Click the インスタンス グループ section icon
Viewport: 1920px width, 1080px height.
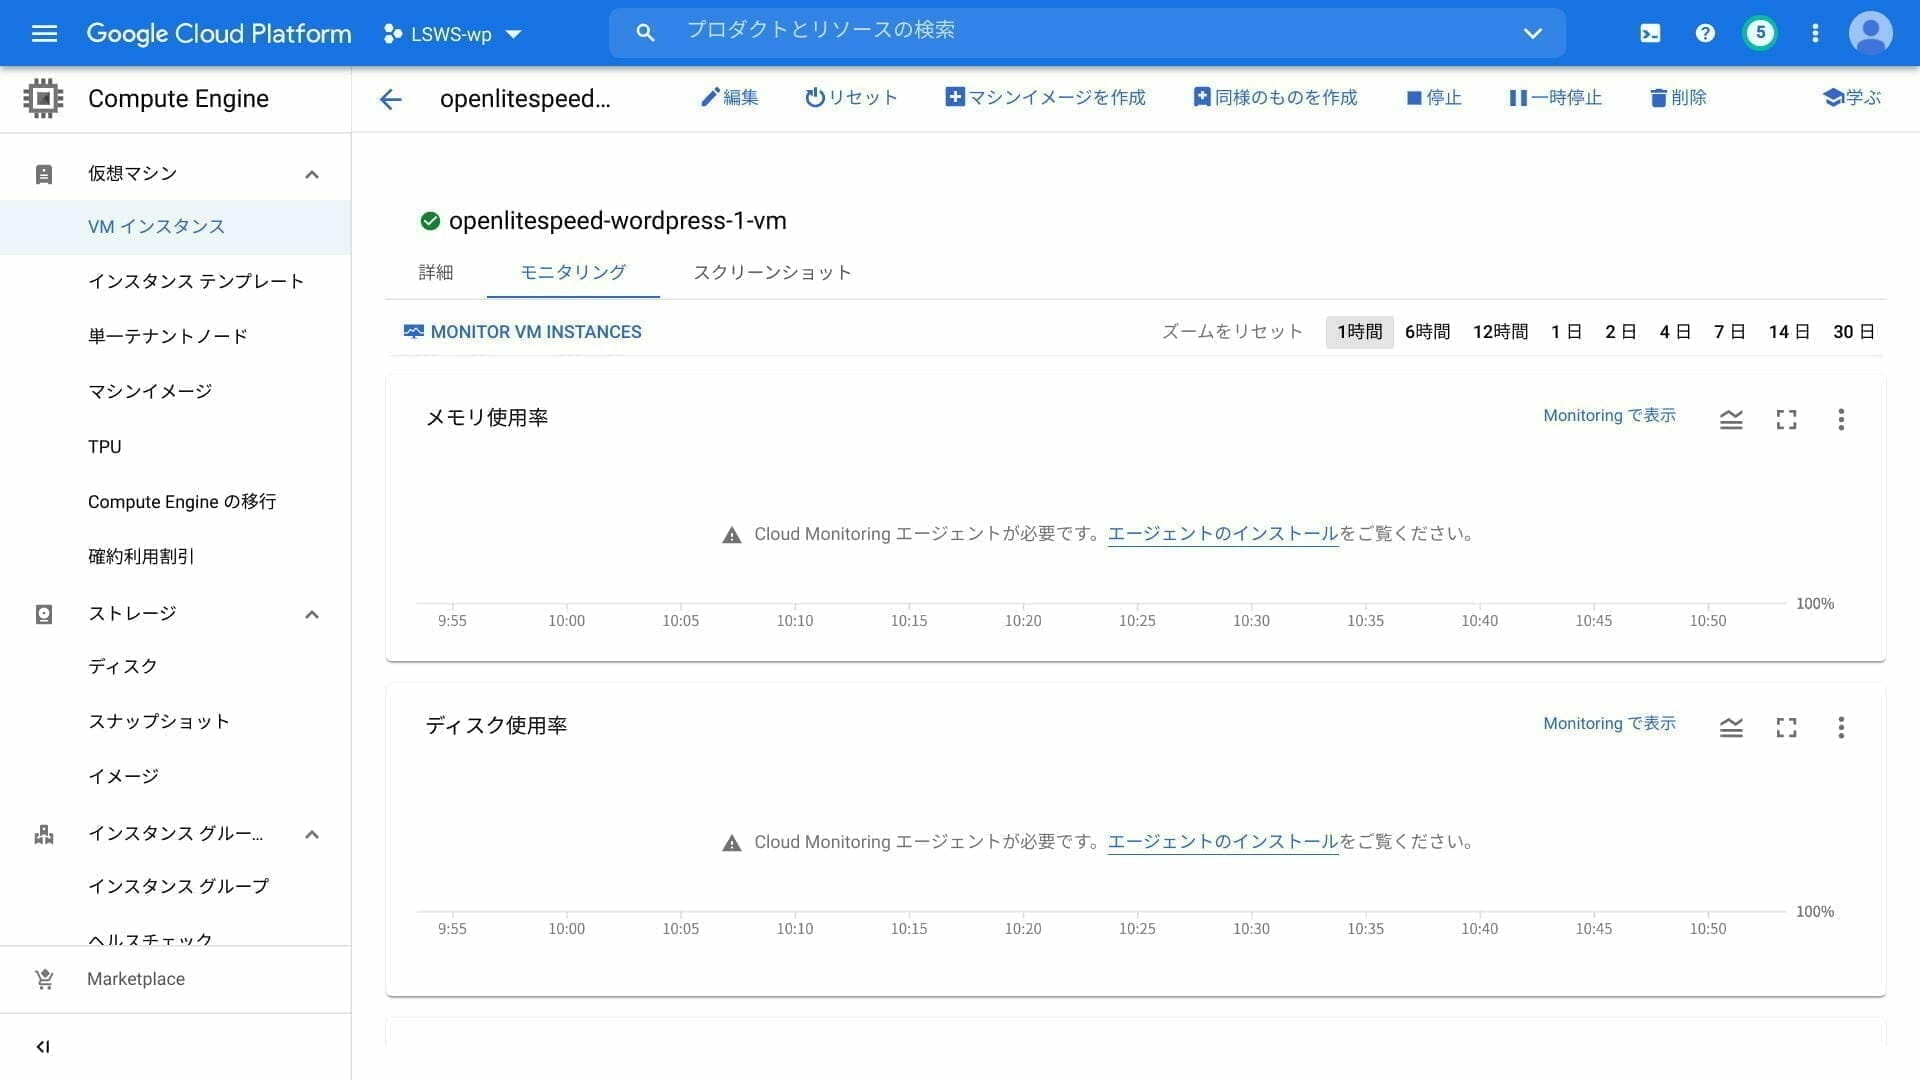click(x=44, y=834)
